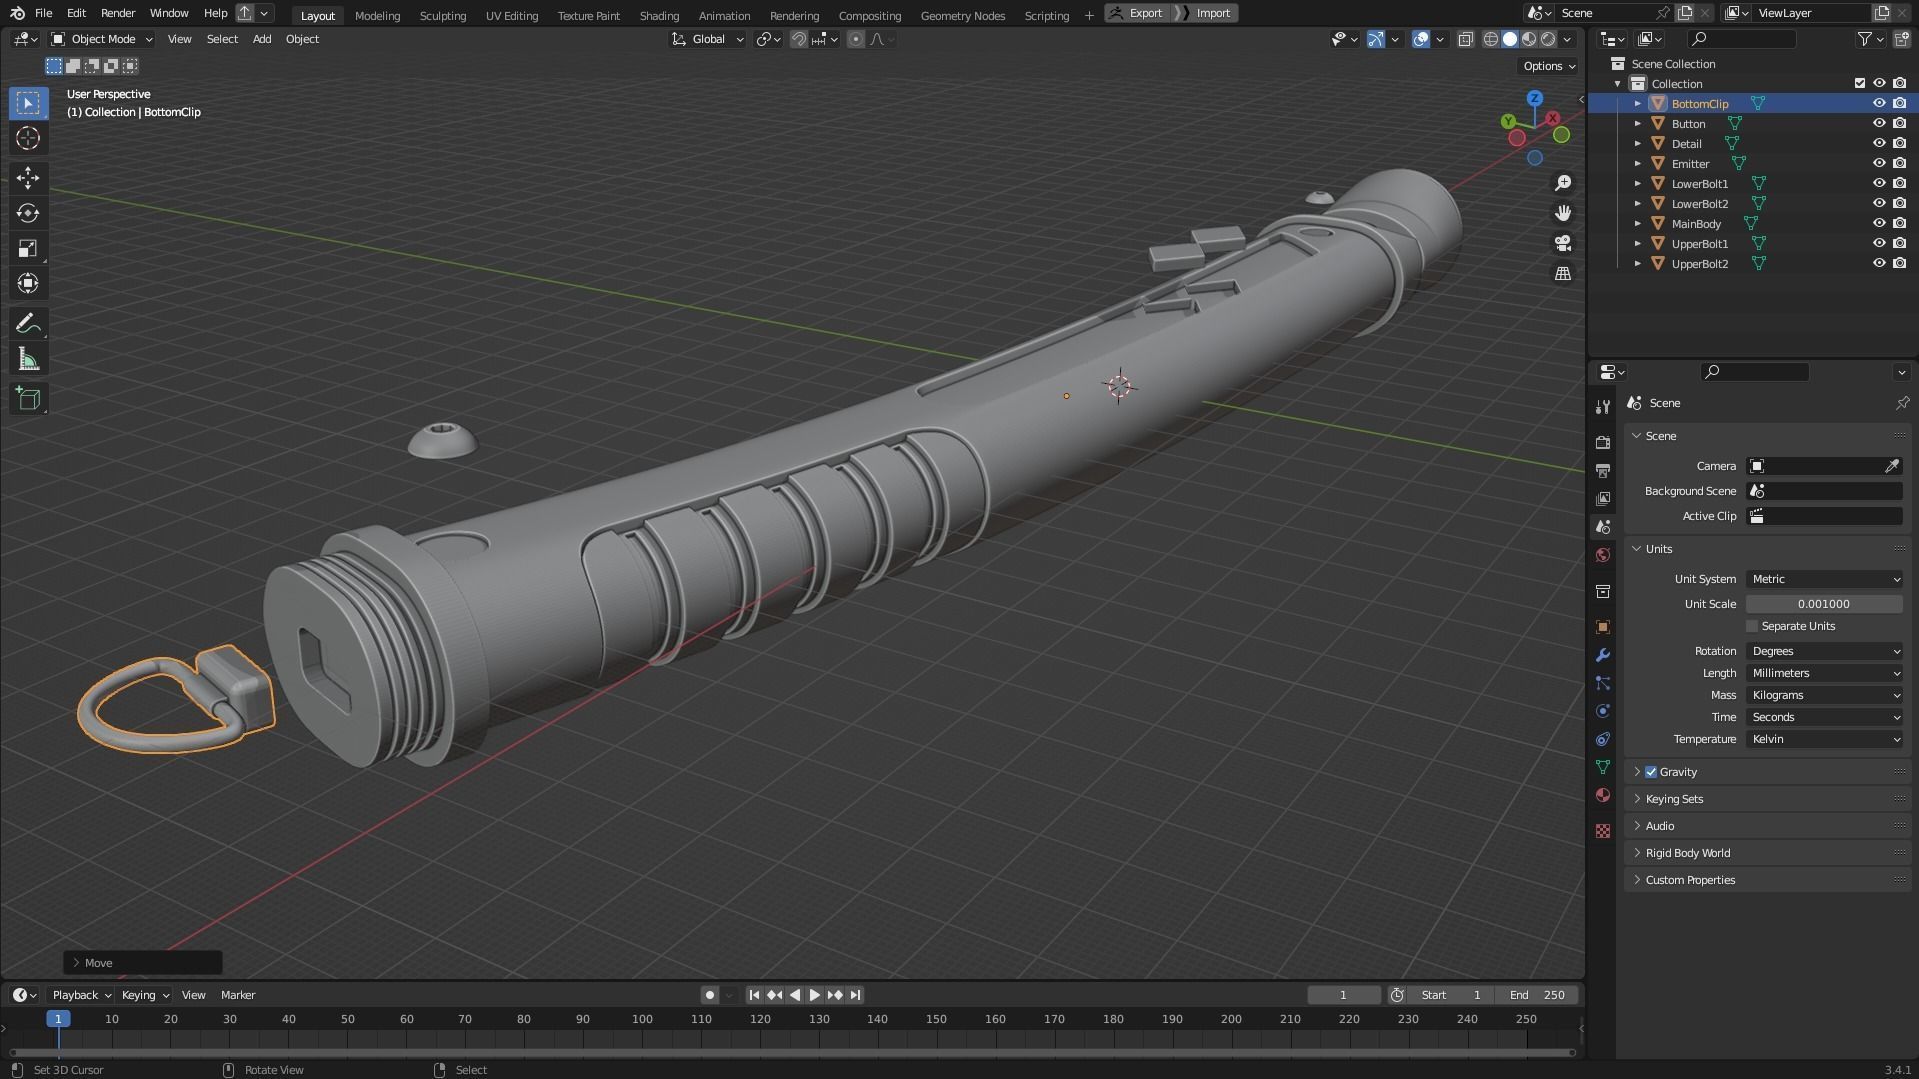
Task: Open the Object properties tab
Action: point(1603,627)
